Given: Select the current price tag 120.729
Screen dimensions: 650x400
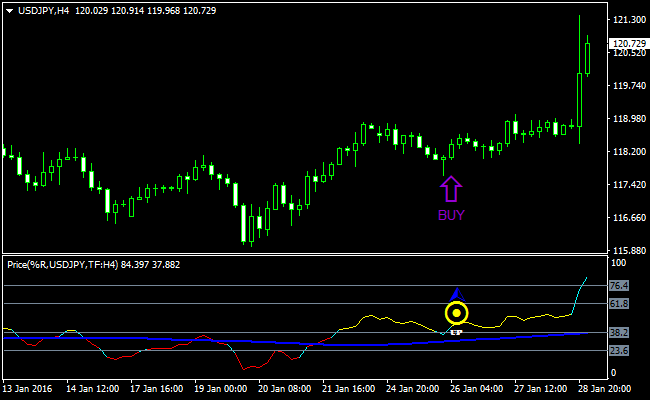Looking at the screenshot, I should point(627,43).
